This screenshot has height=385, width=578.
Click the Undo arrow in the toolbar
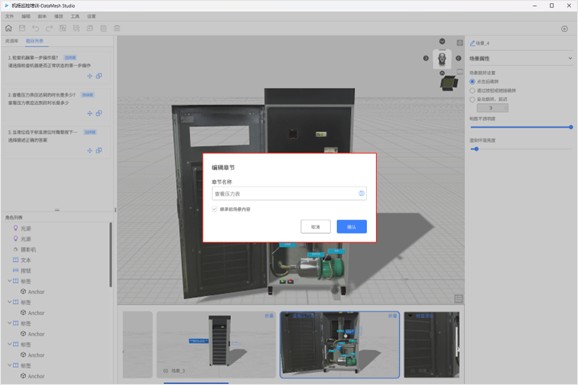click(35, 28)
